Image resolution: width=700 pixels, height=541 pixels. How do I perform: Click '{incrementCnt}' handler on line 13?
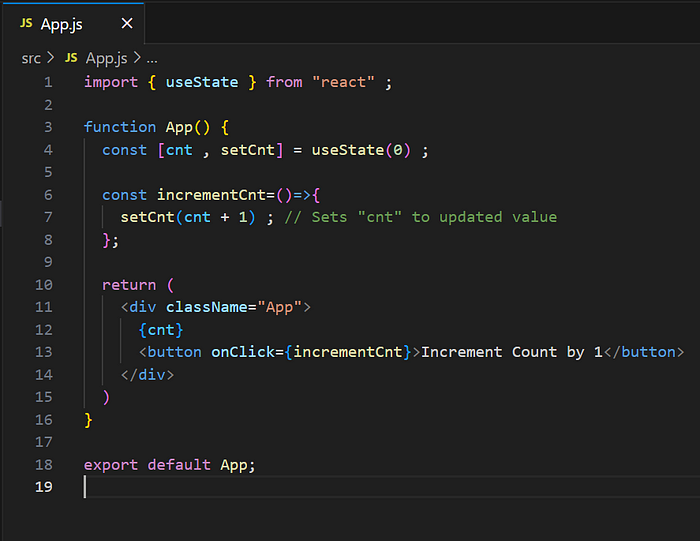[x=348, y=353]
